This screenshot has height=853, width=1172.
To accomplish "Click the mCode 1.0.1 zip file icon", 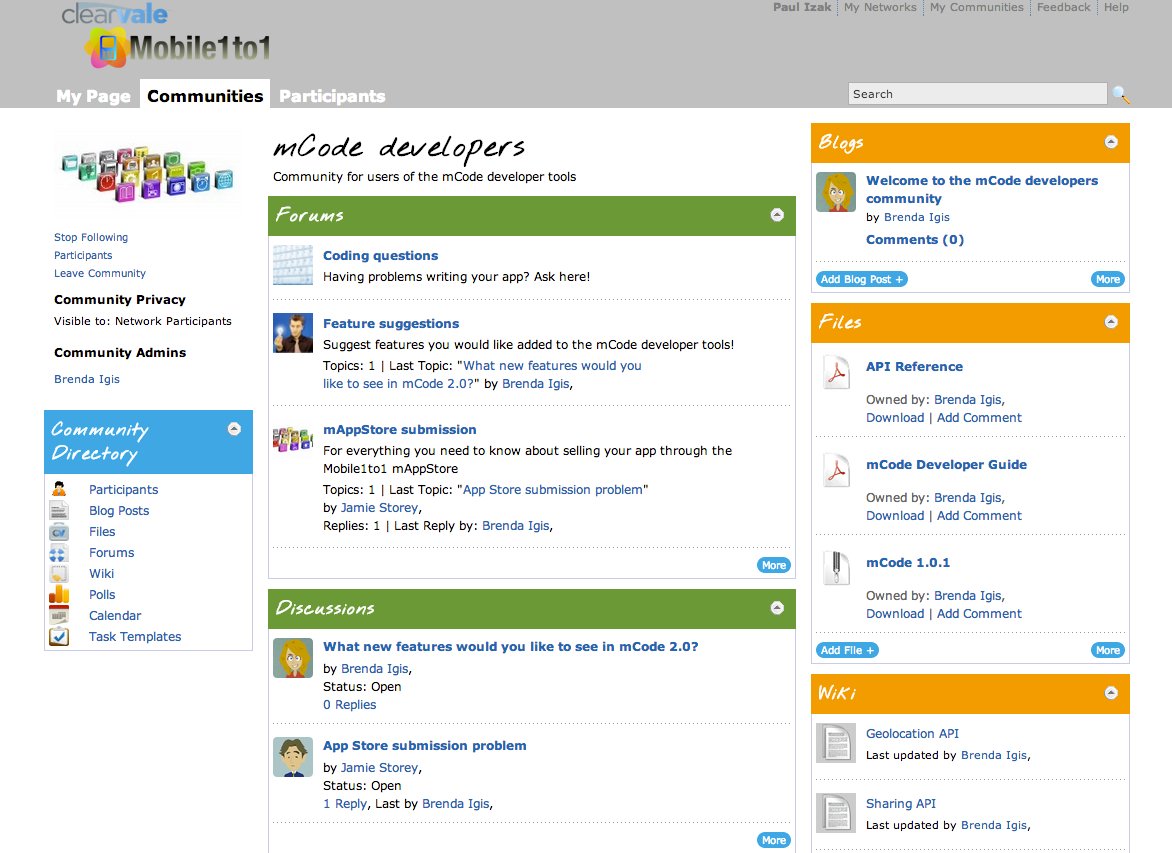I will pyautogui.click(x=836, y=568).
